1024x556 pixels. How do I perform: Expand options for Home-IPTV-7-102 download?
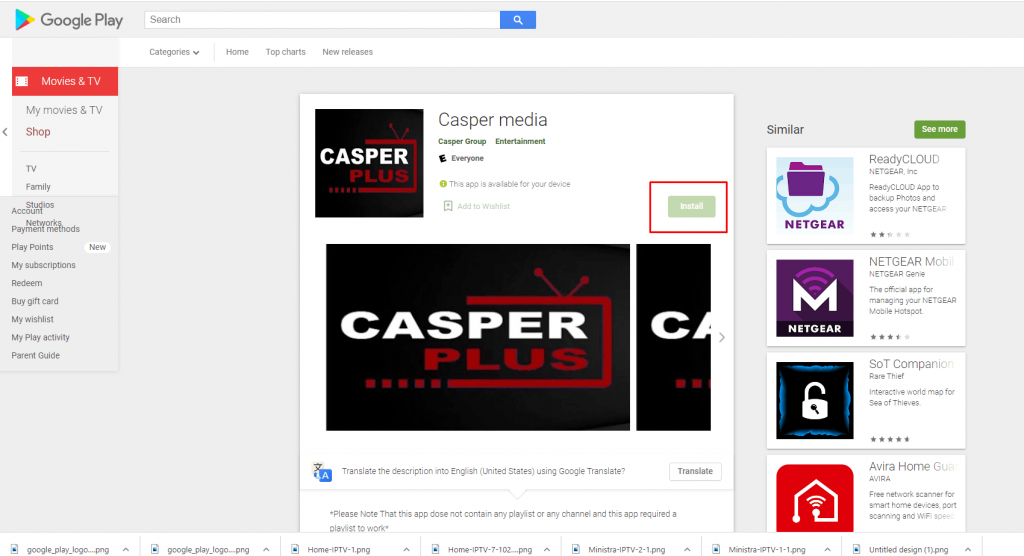pyautogui.click(x=547, y=549)
